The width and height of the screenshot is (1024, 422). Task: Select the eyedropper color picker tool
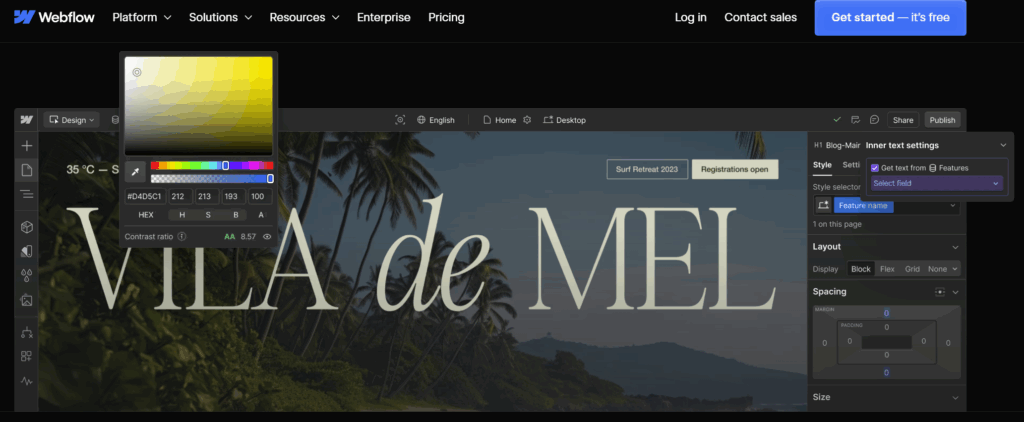(135, 172)
